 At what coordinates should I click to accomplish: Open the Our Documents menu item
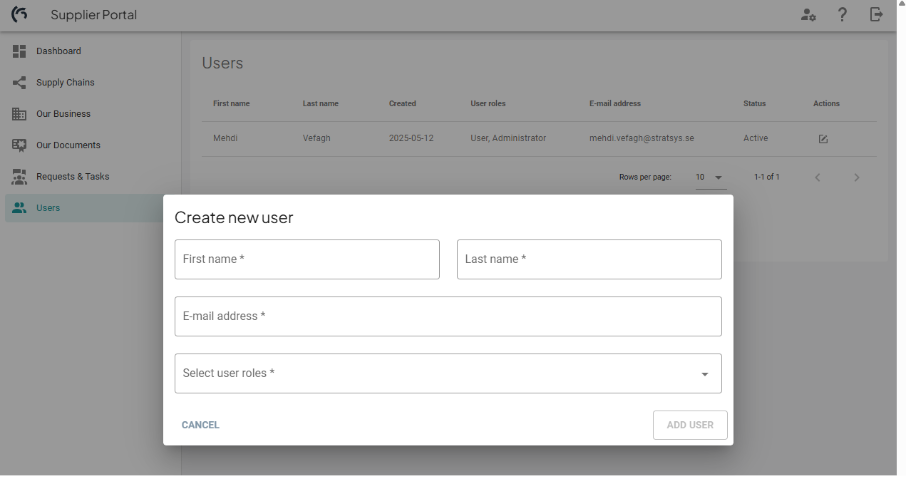pos(68,145)
